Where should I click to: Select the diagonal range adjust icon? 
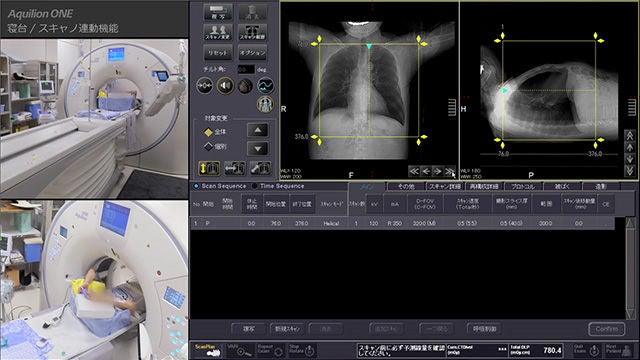point(260,168)
